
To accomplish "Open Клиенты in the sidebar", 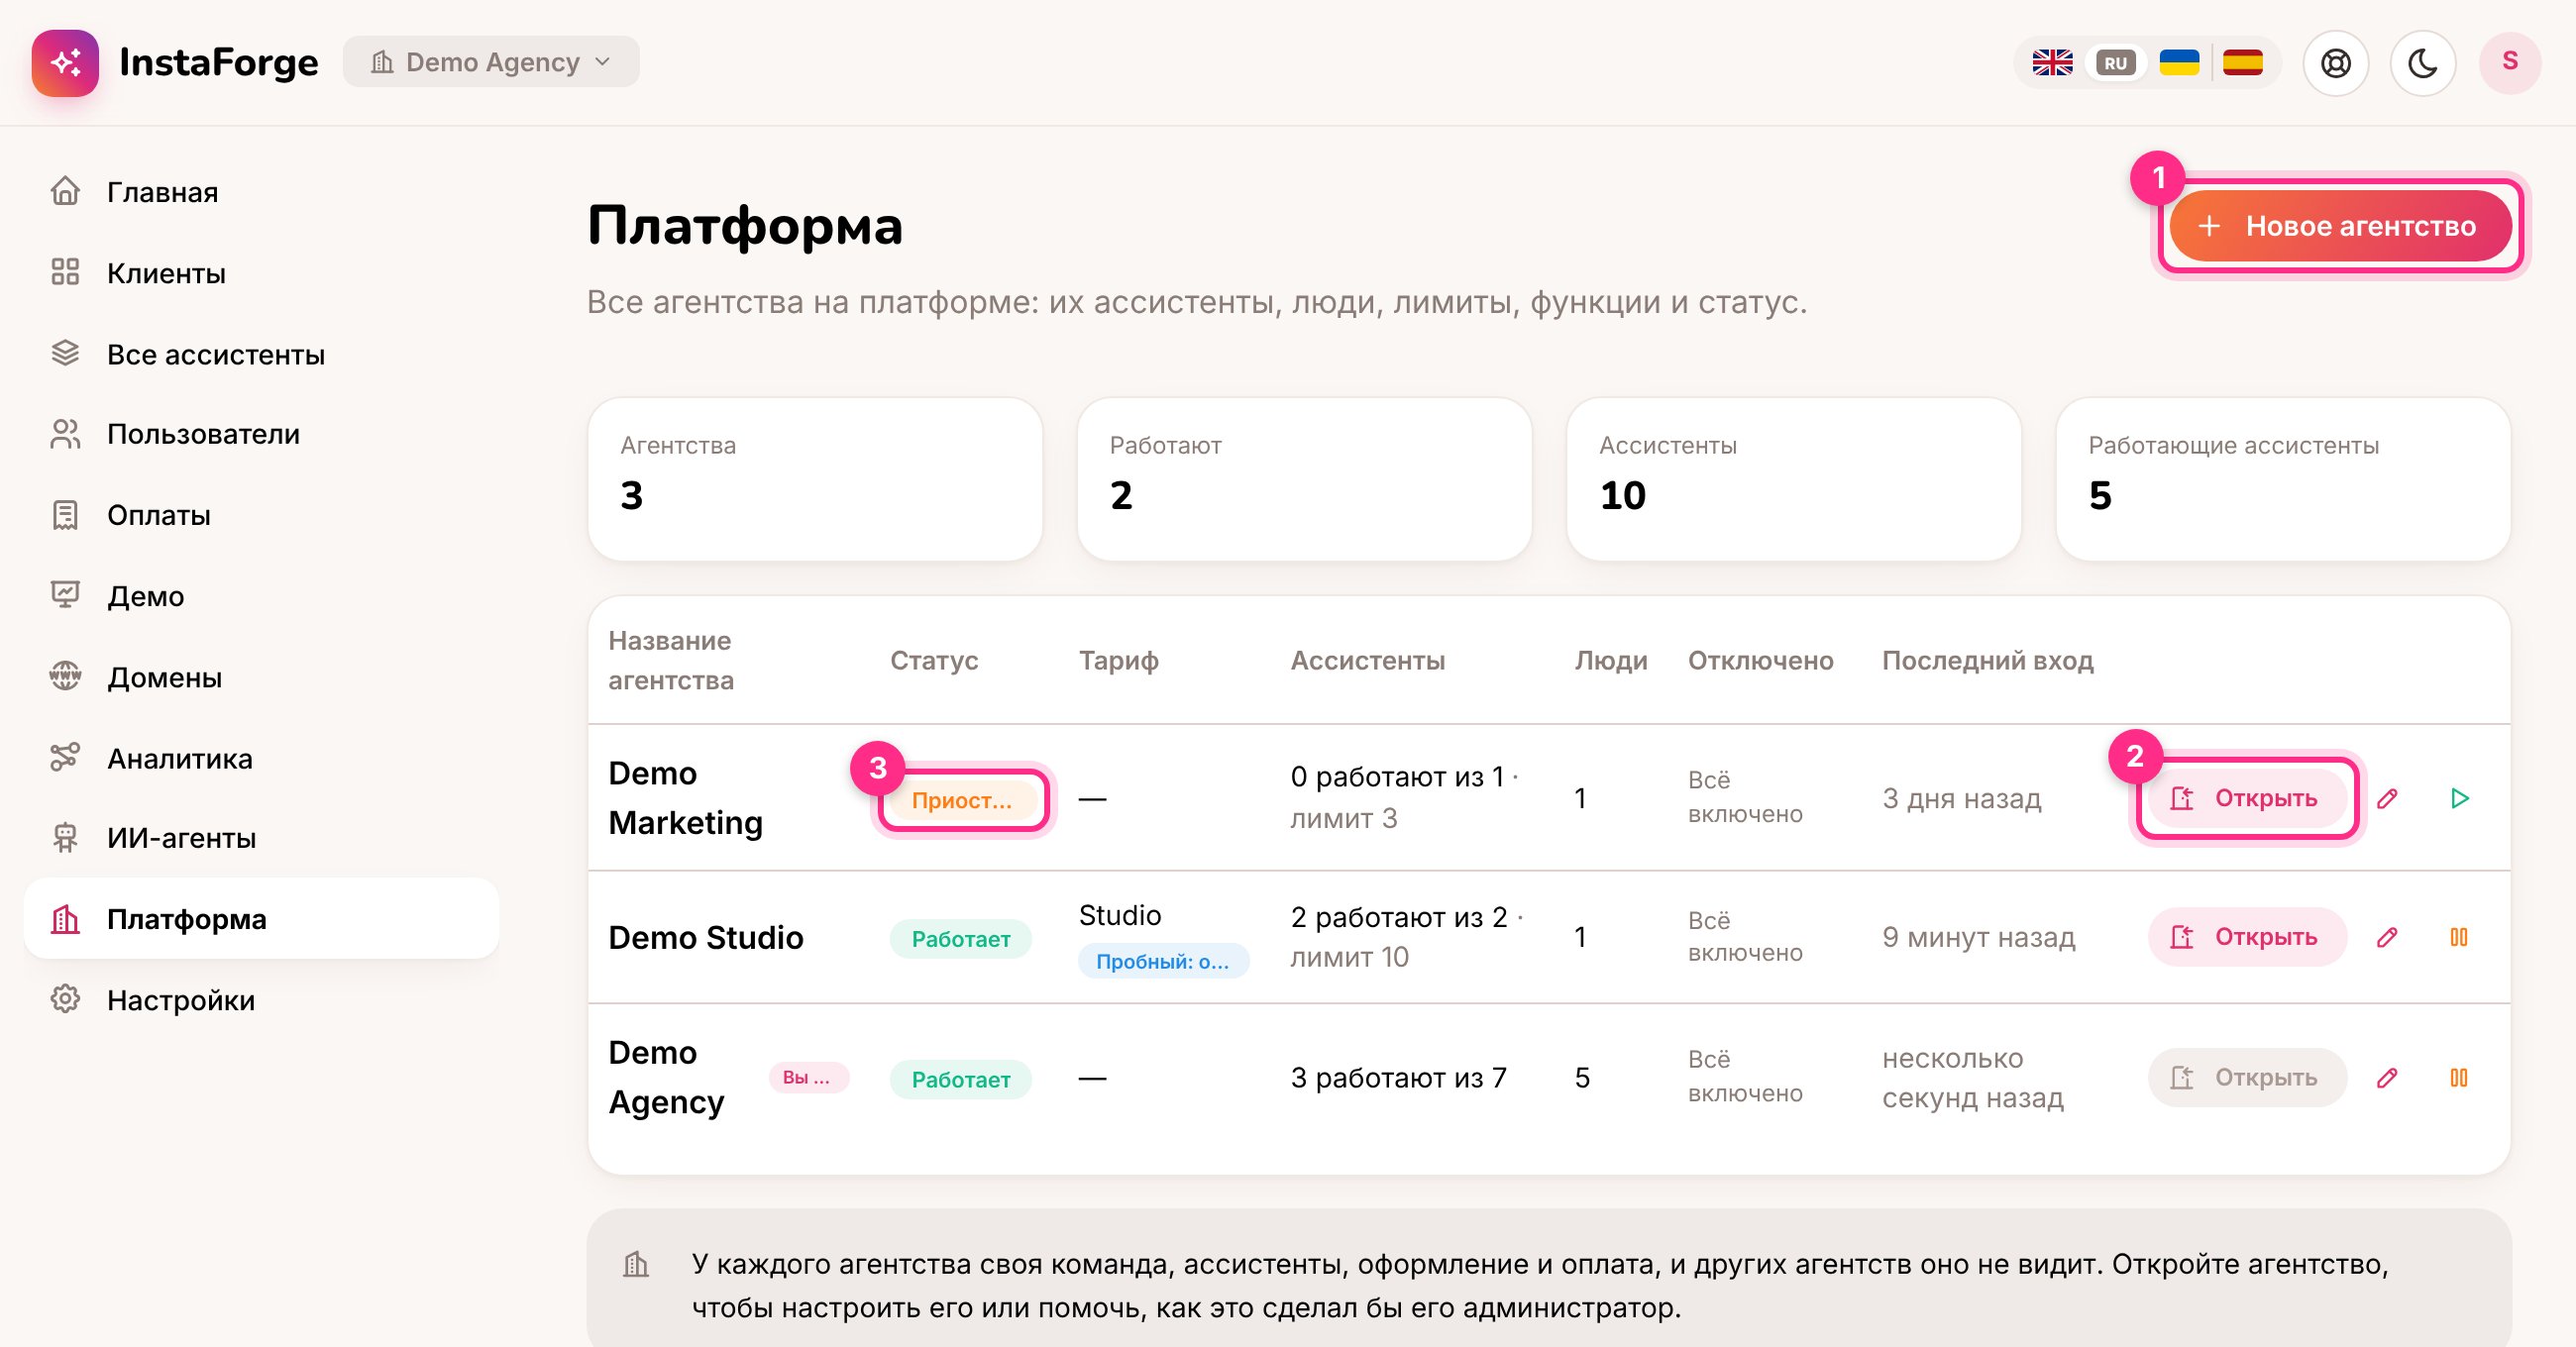I will pyautogui.click(x=262, y=273).
